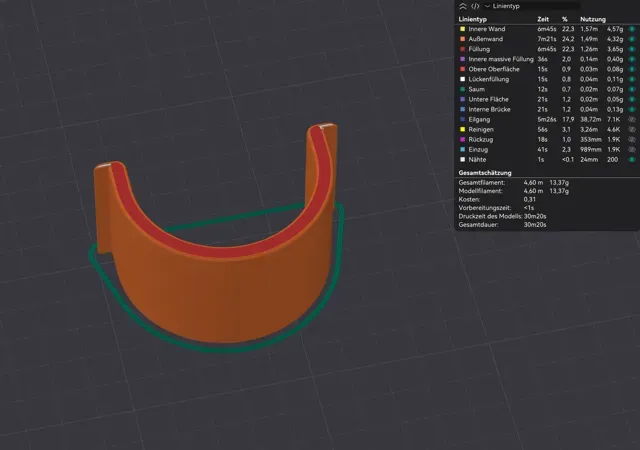Click the violet Untere Fläche swatch

coord(462,99)
